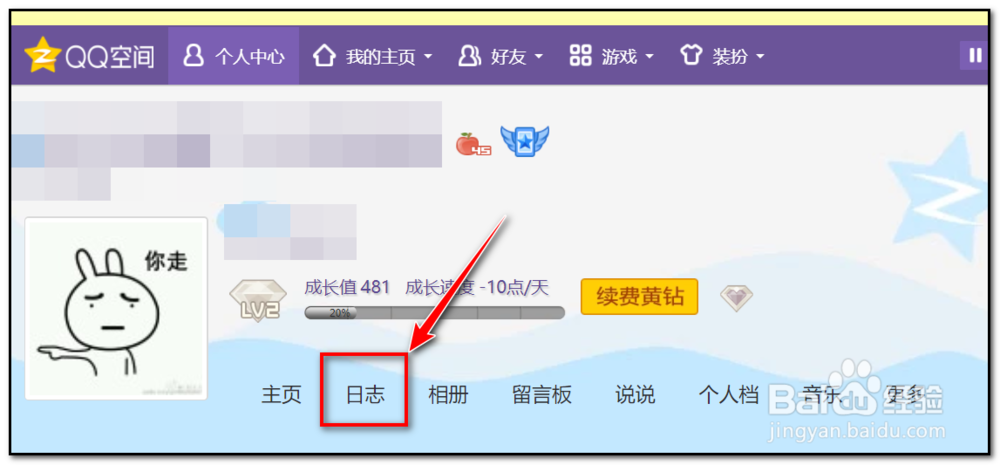Open the 留言板 tab
The width and height of the screenshot is (1000, 465).
click(542, 395)
